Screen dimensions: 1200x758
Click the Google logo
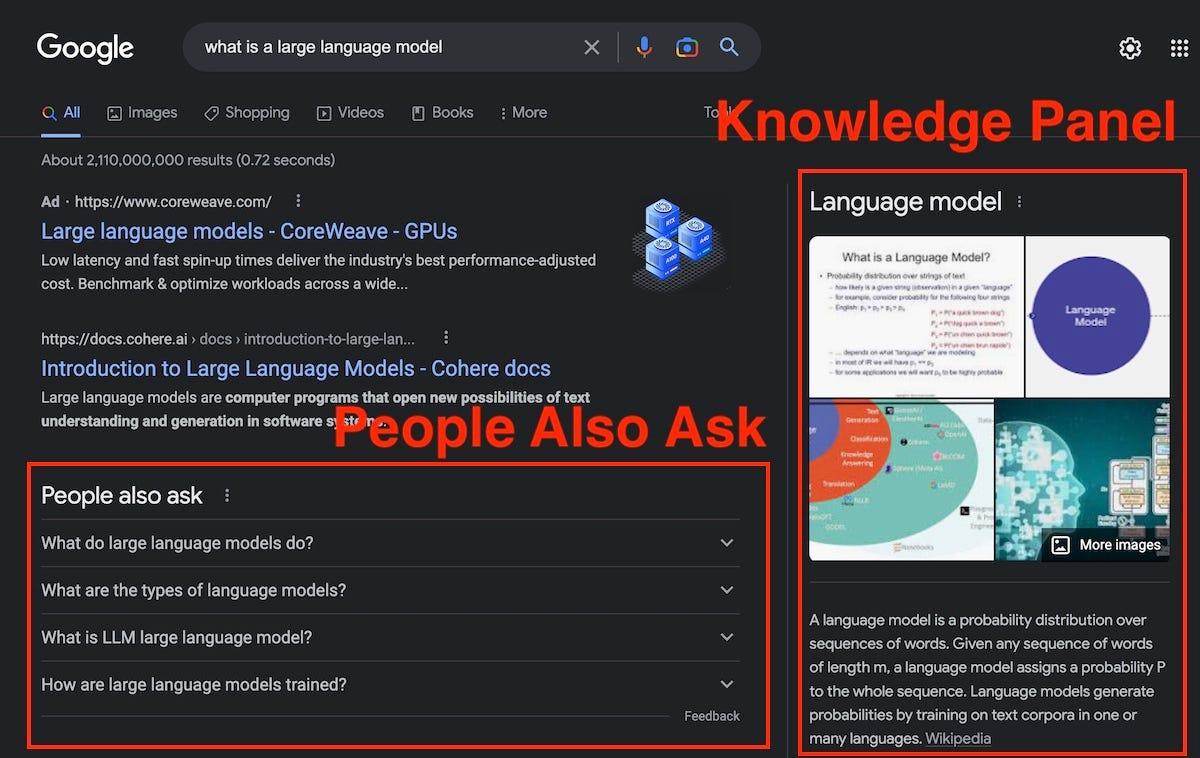pos(85,48)
